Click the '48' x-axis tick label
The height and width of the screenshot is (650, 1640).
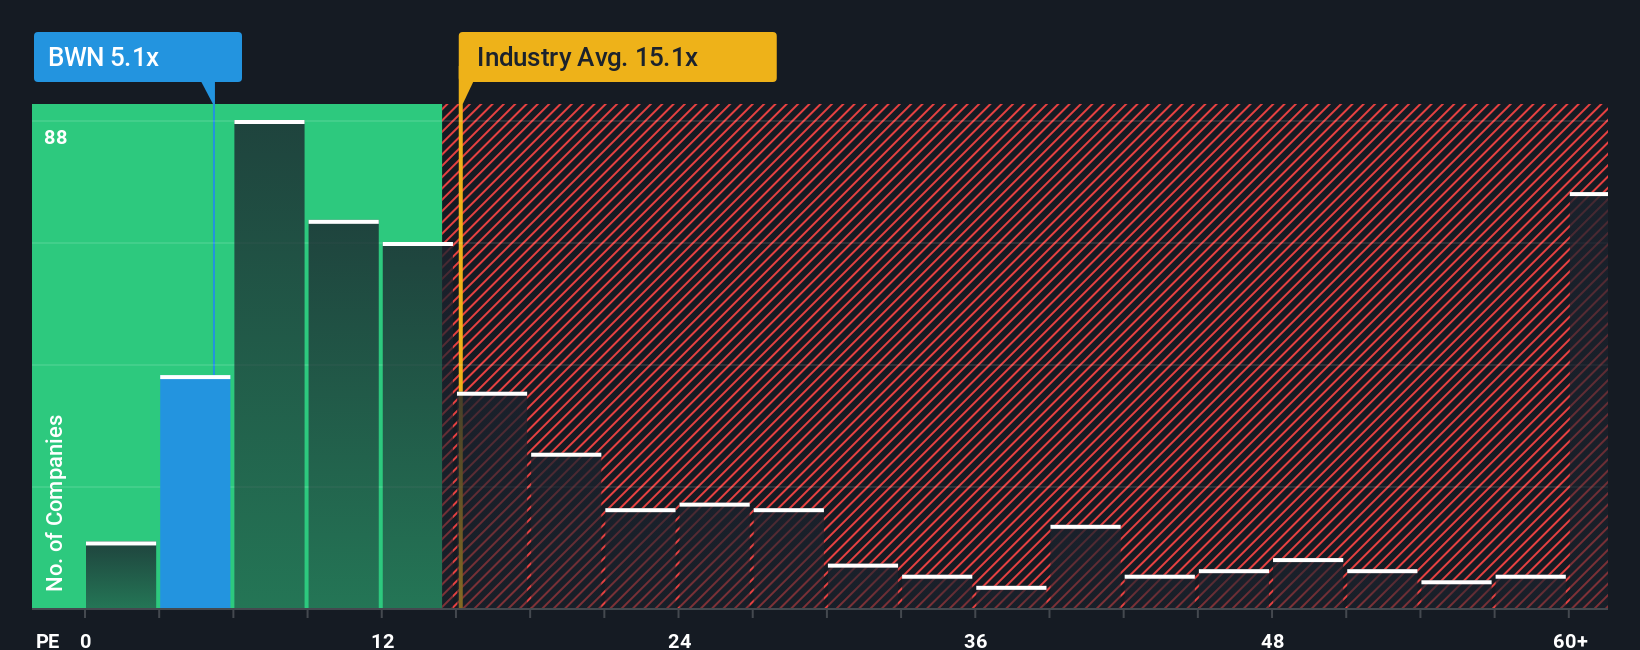[x=1272, y=640]
